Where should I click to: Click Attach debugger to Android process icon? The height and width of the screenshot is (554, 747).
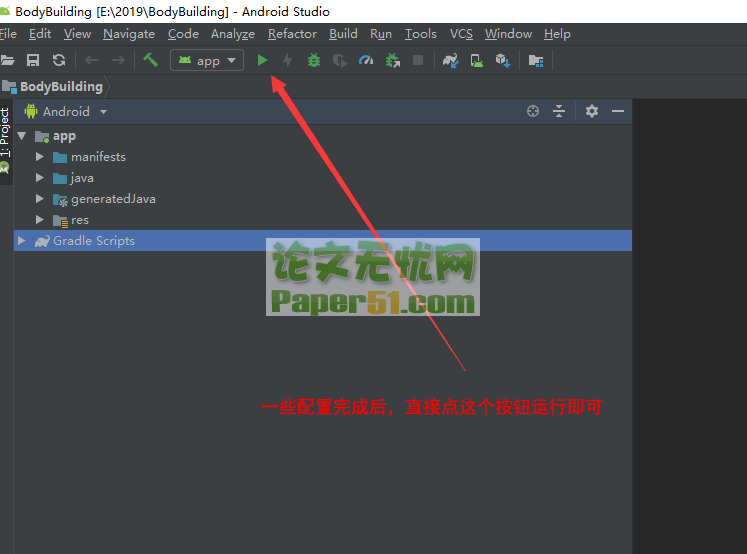[x=393, y=60]
